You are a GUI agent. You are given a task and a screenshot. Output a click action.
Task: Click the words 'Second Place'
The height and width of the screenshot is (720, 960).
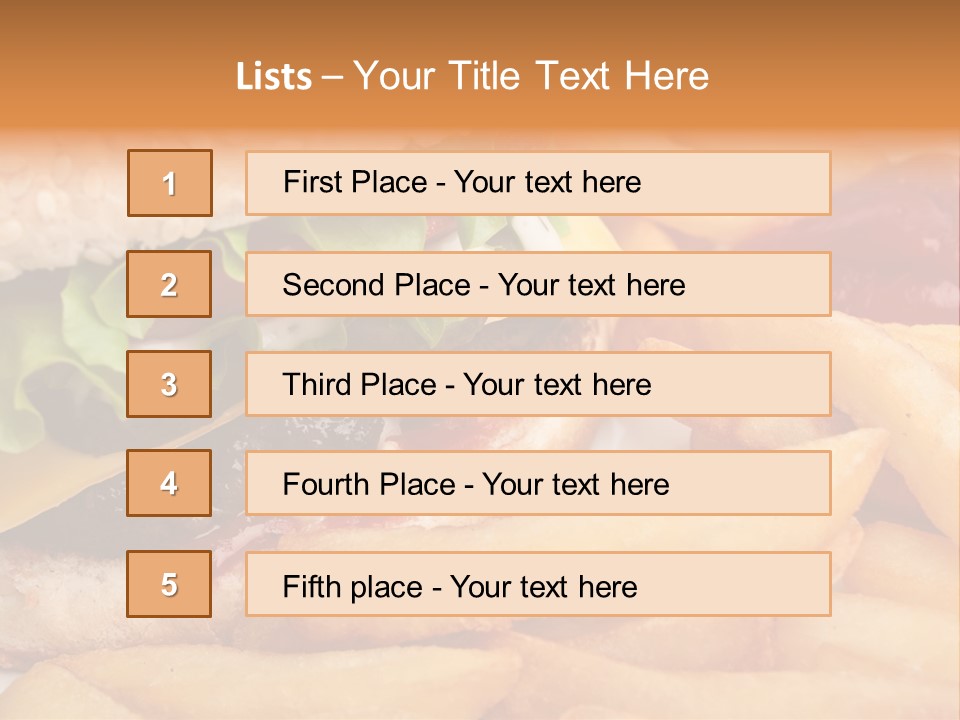click(x=377, y=285)
